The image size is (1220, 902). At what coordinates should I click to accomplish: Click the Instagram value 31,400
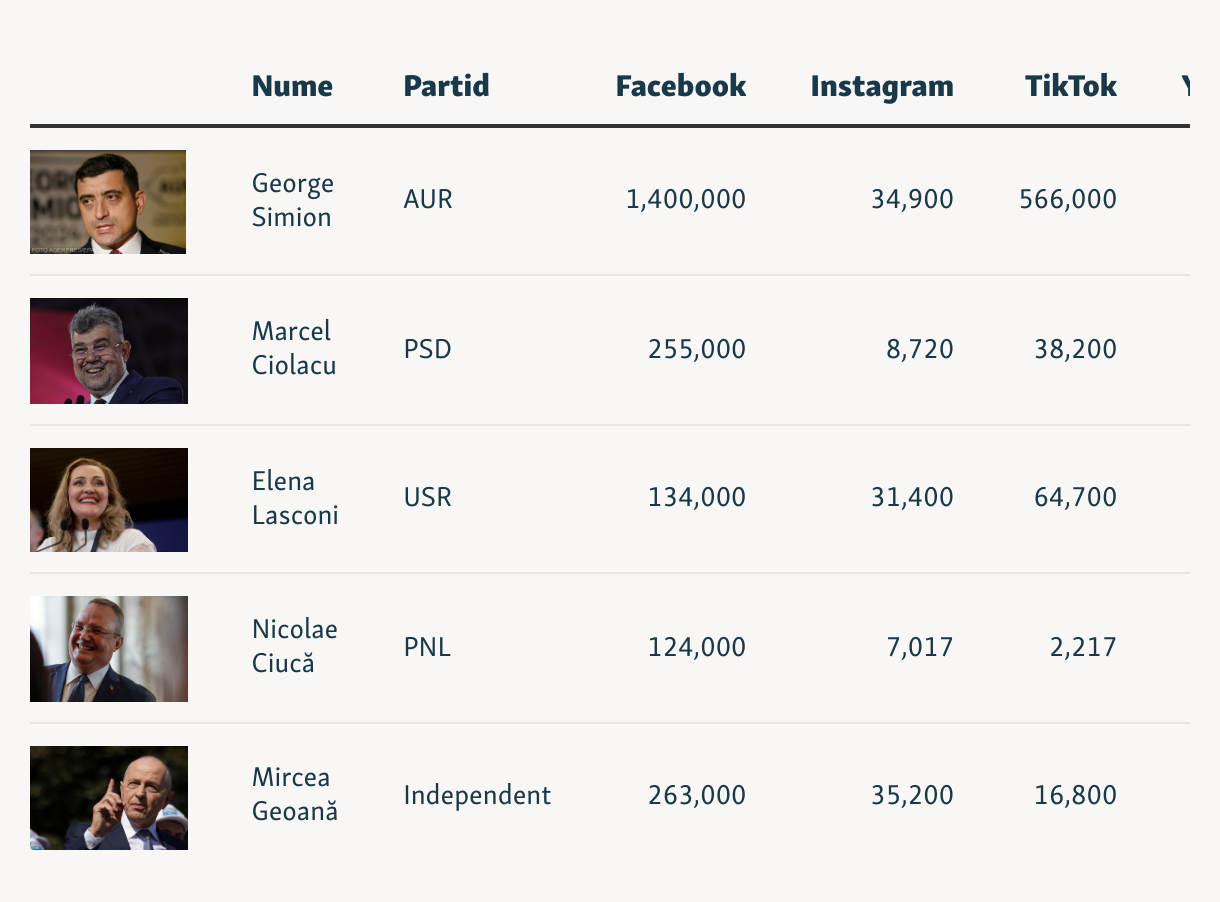point(912,498)
